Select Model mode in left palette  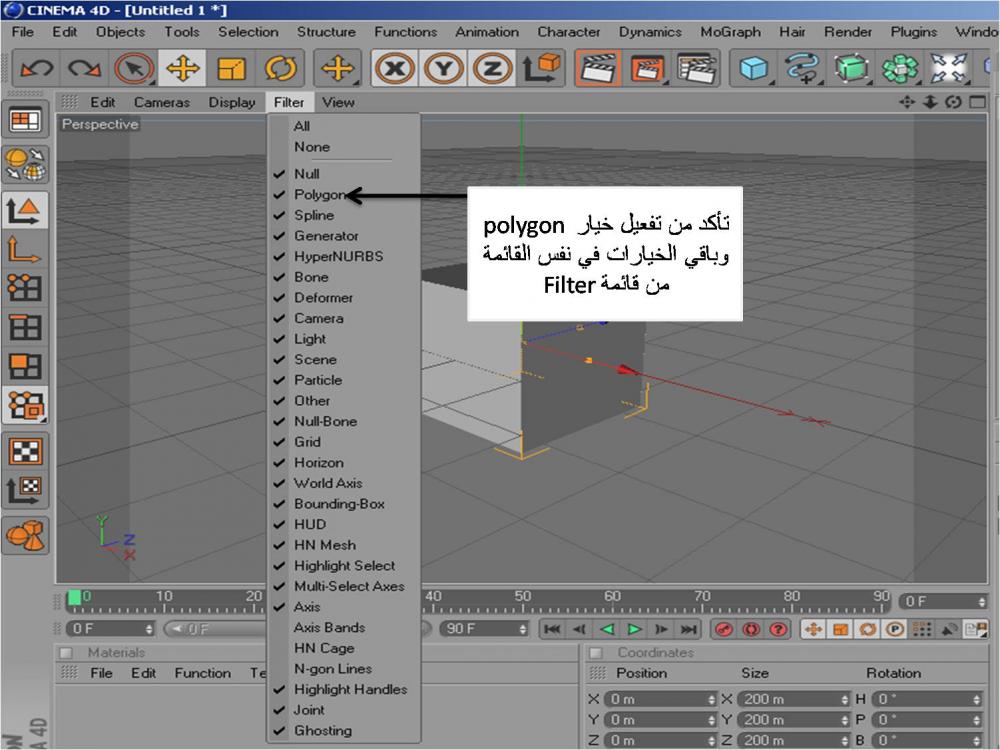25,210
